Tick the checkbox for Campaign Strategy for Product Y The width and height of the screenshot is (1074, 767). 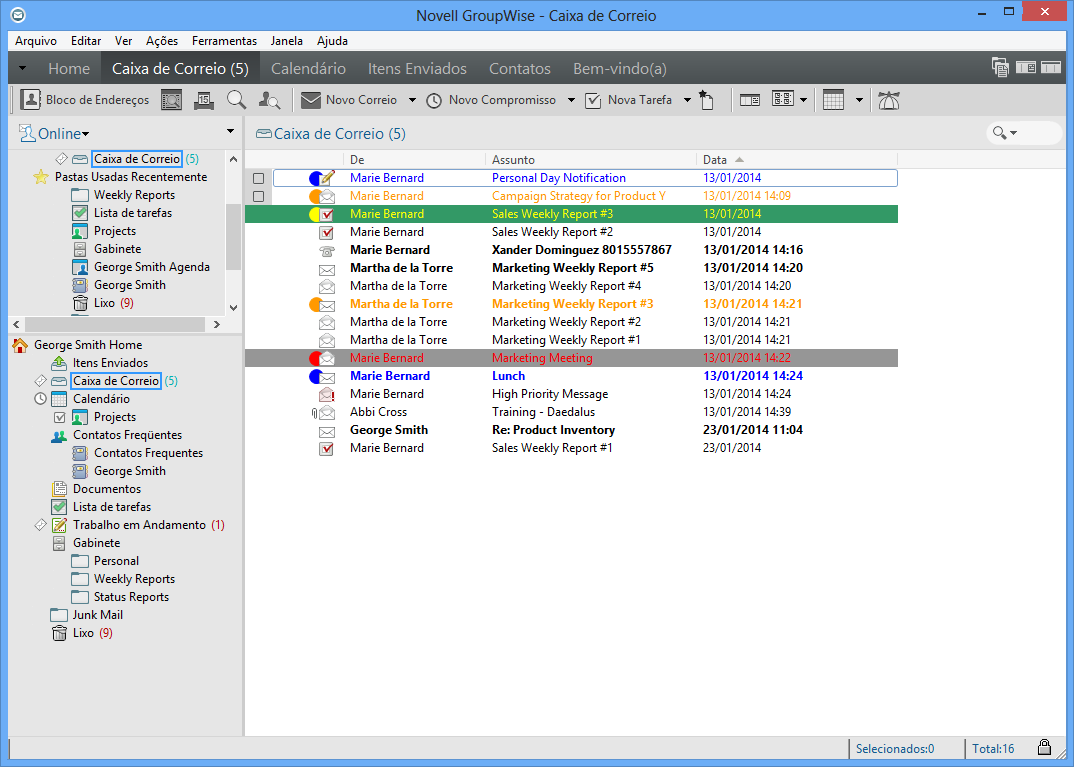(x=258, y=197)
